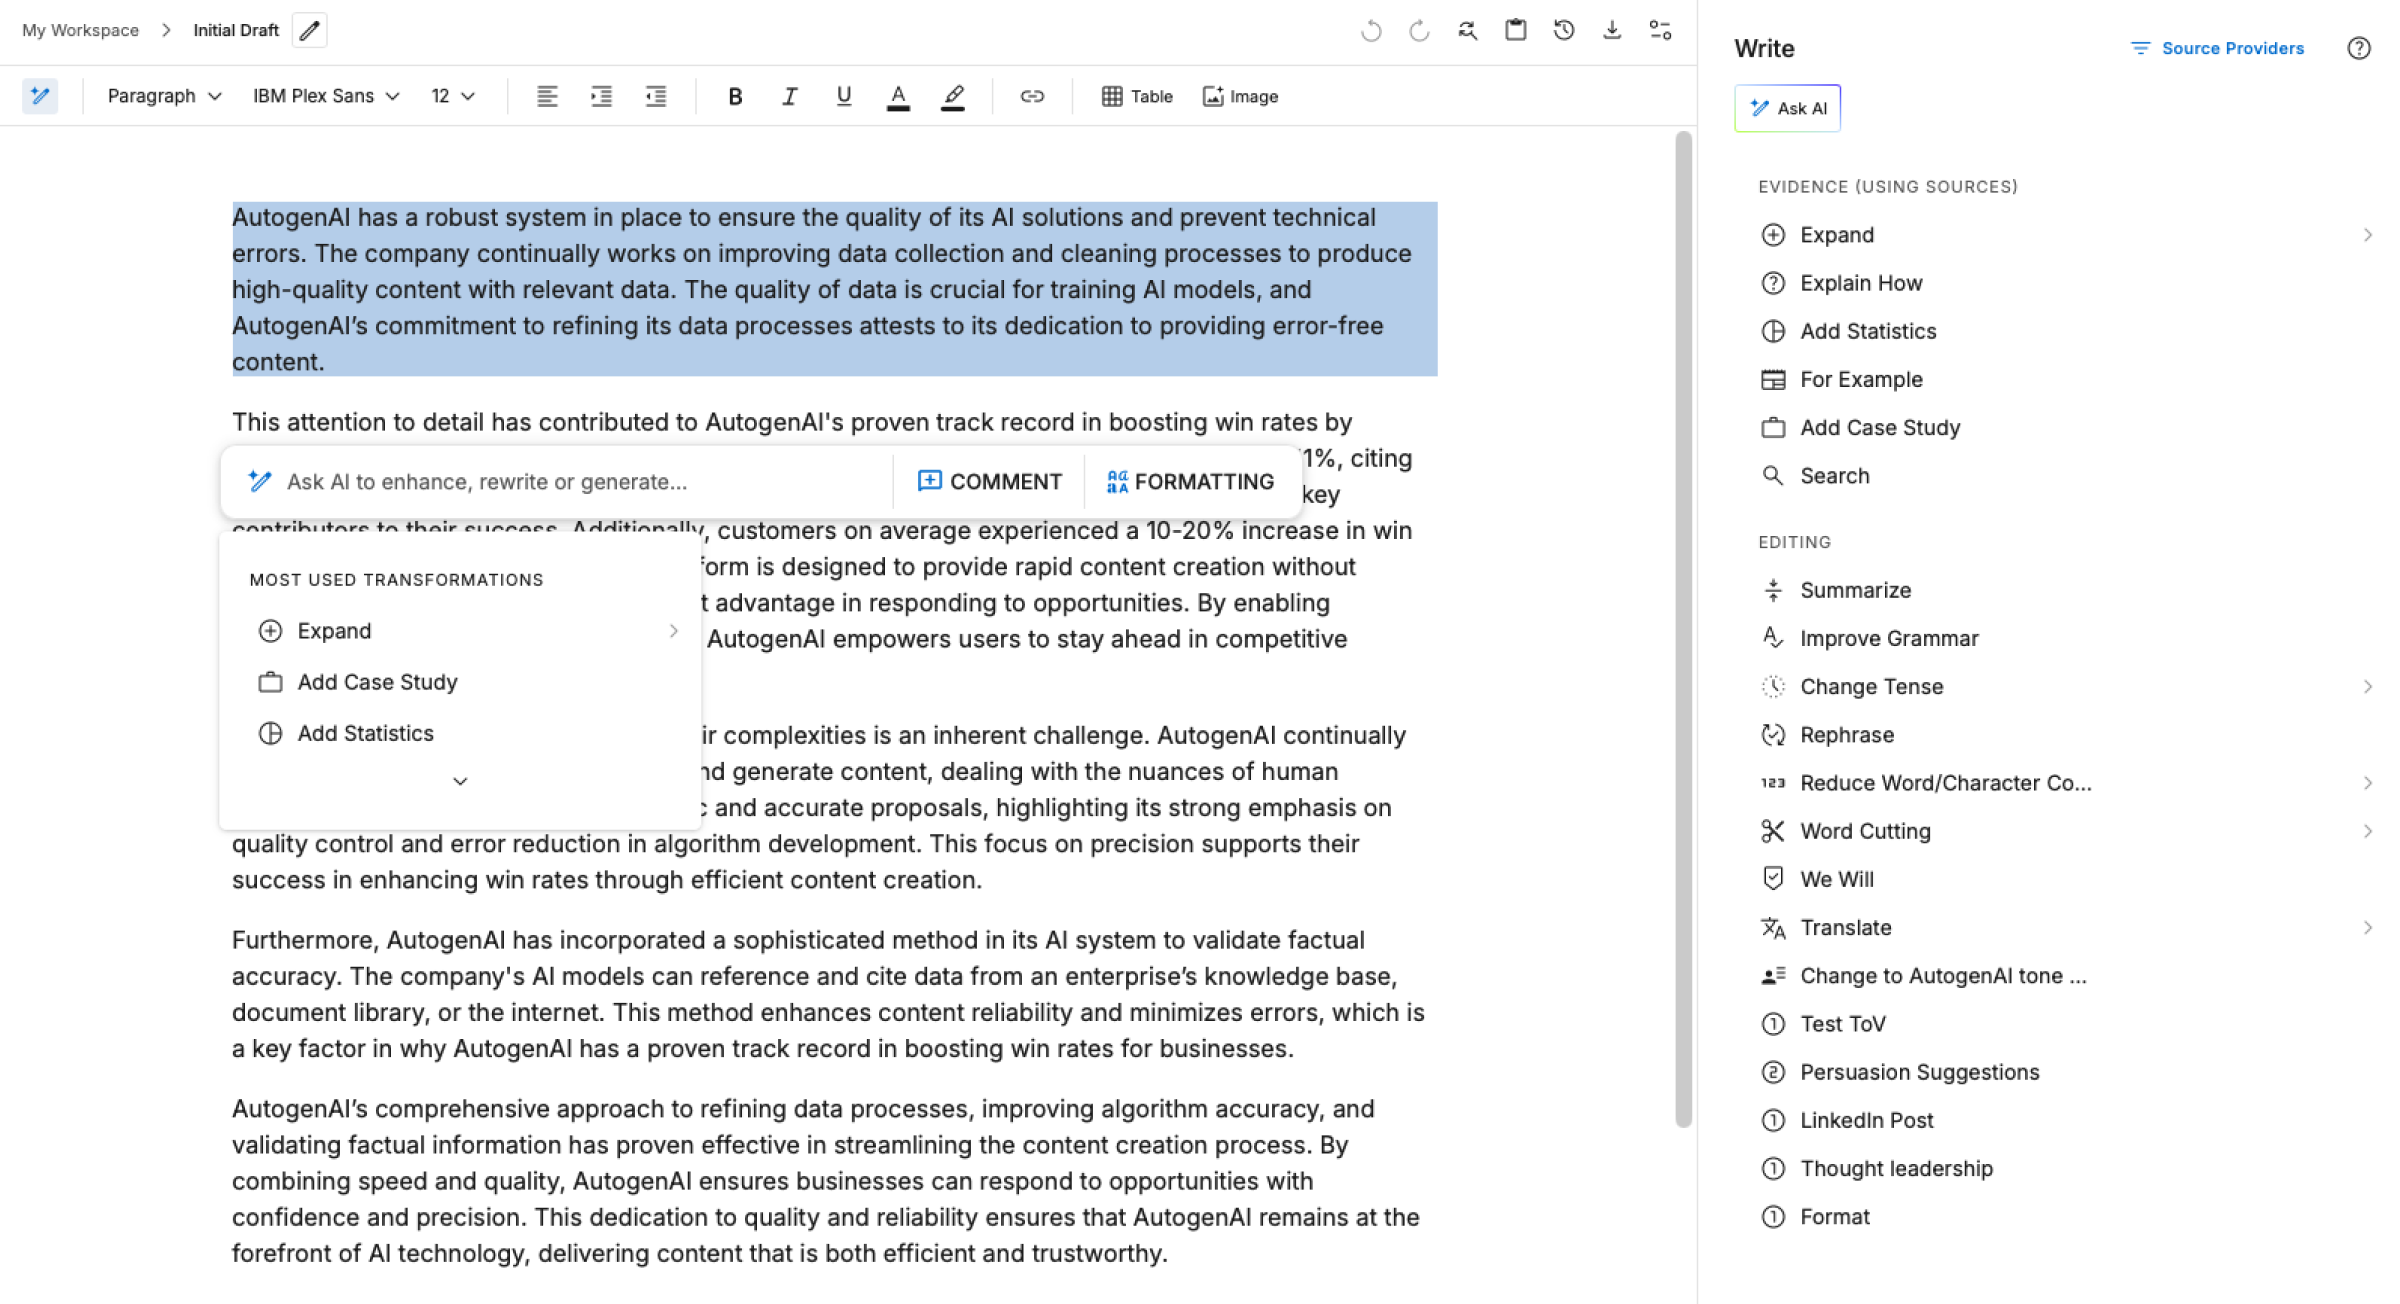Image resolution: width=2400 pixels, height=1304 pixels.
Task: Click the rename draft pencil icon
Action: point(310,30)
